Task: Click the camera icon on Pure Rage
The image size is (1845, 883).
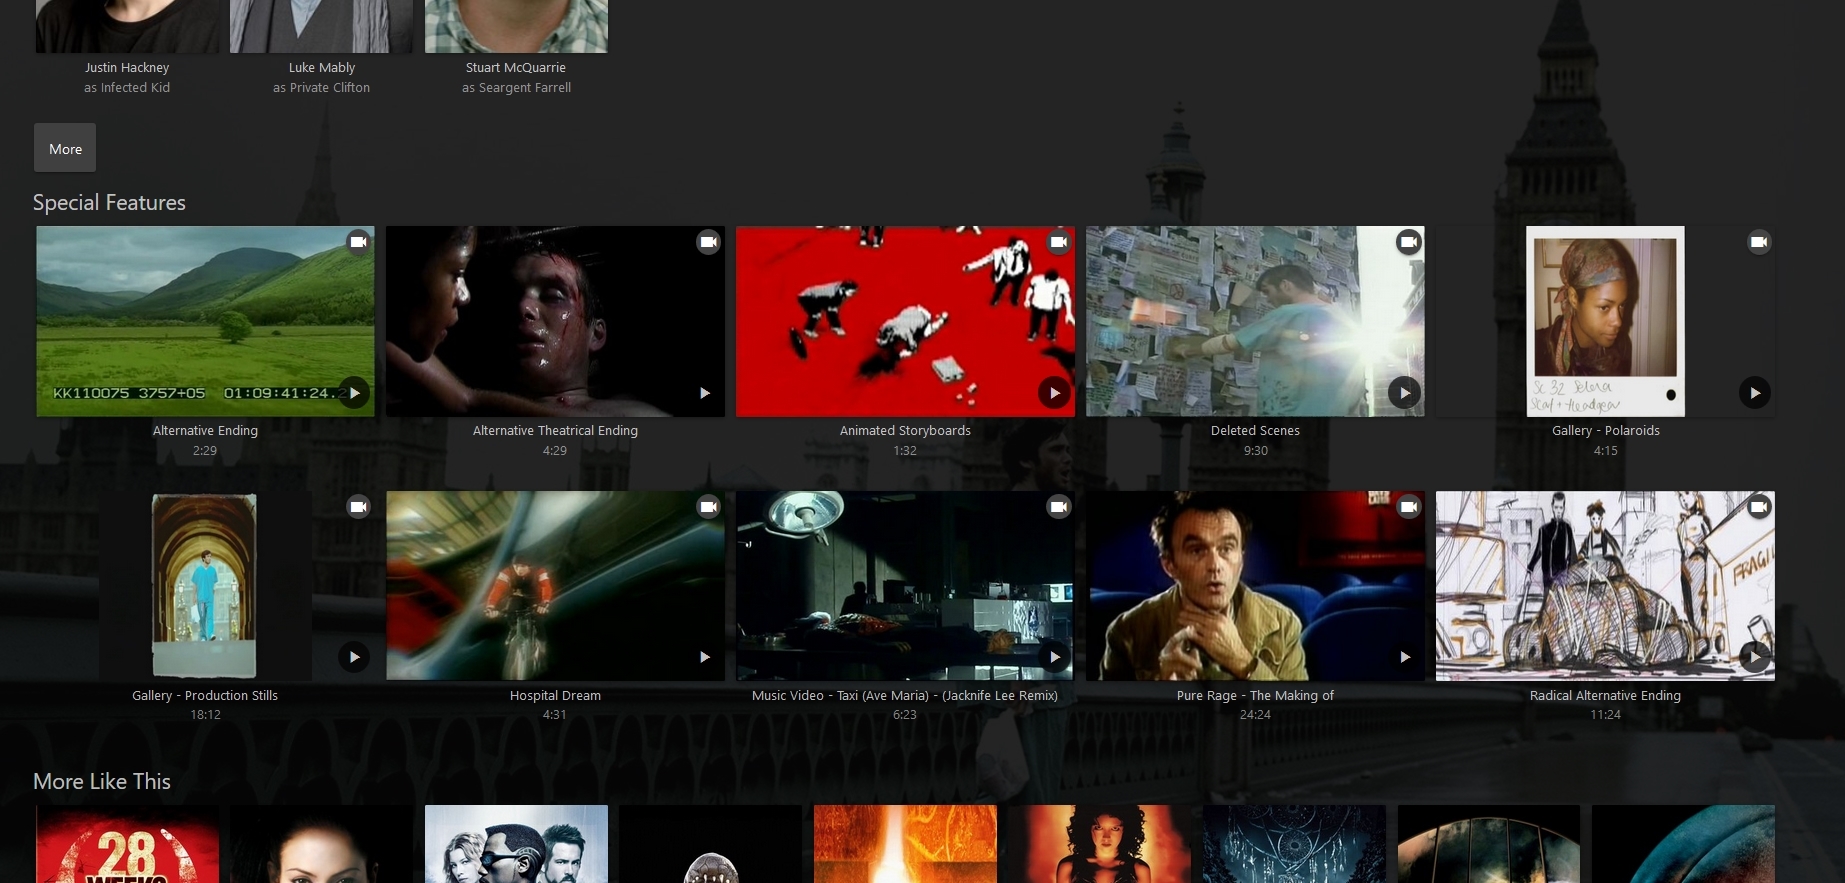Action: (1408, 507)
